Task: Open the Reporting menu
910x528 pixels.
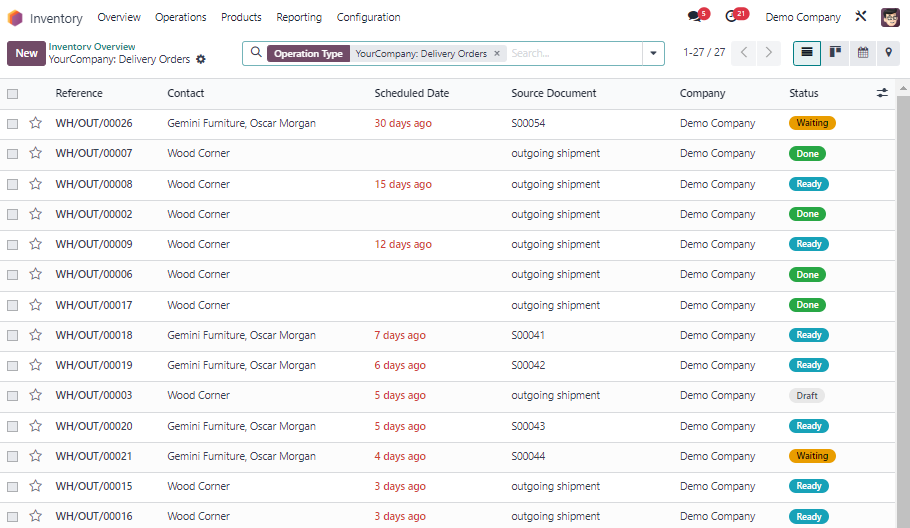Action: [299, 17]
